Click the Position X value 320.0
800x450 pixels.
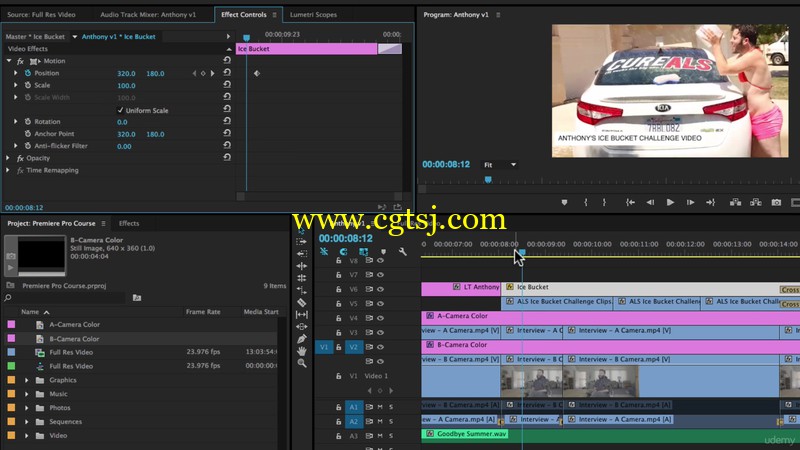126,73
